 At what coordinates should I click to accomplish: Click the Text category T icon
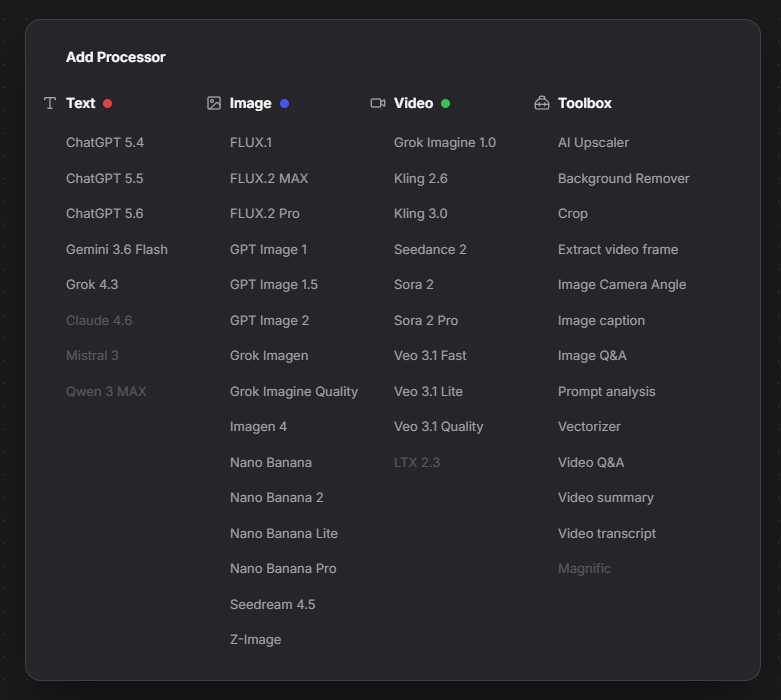[50, 103]
